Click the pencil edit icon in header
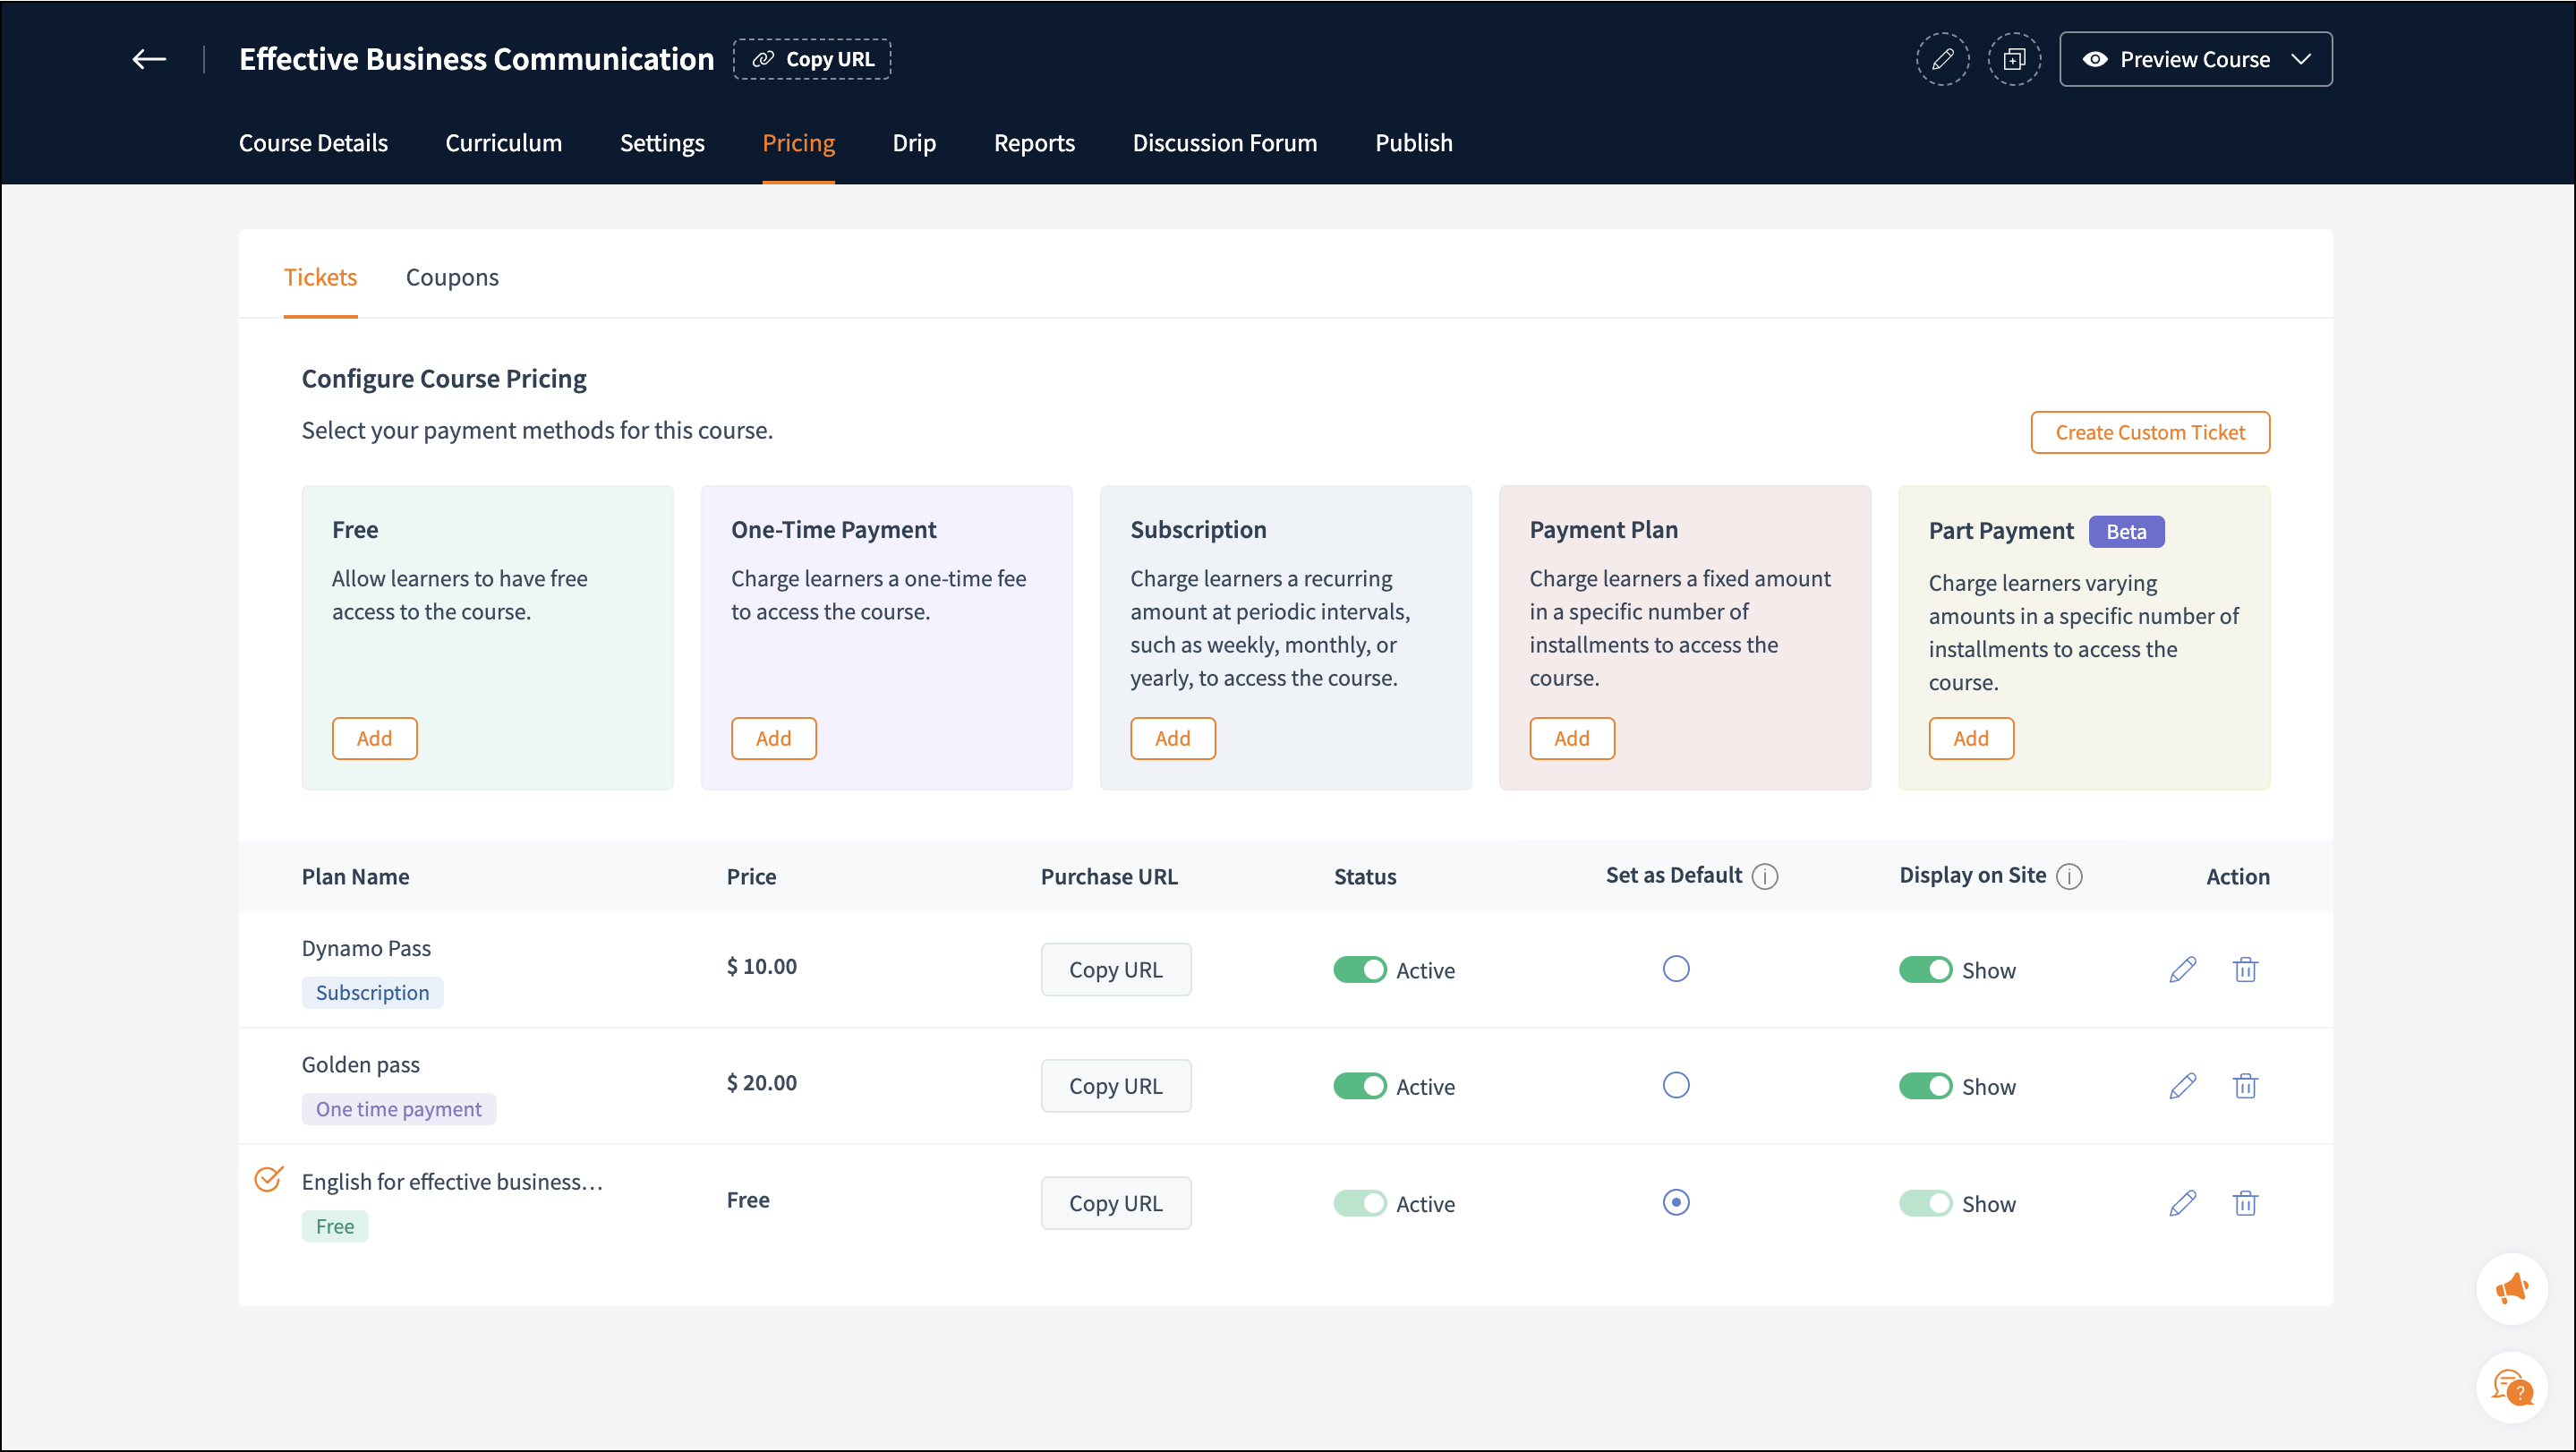This screenshot has height=1452, width=2576. click(1942, 59)
